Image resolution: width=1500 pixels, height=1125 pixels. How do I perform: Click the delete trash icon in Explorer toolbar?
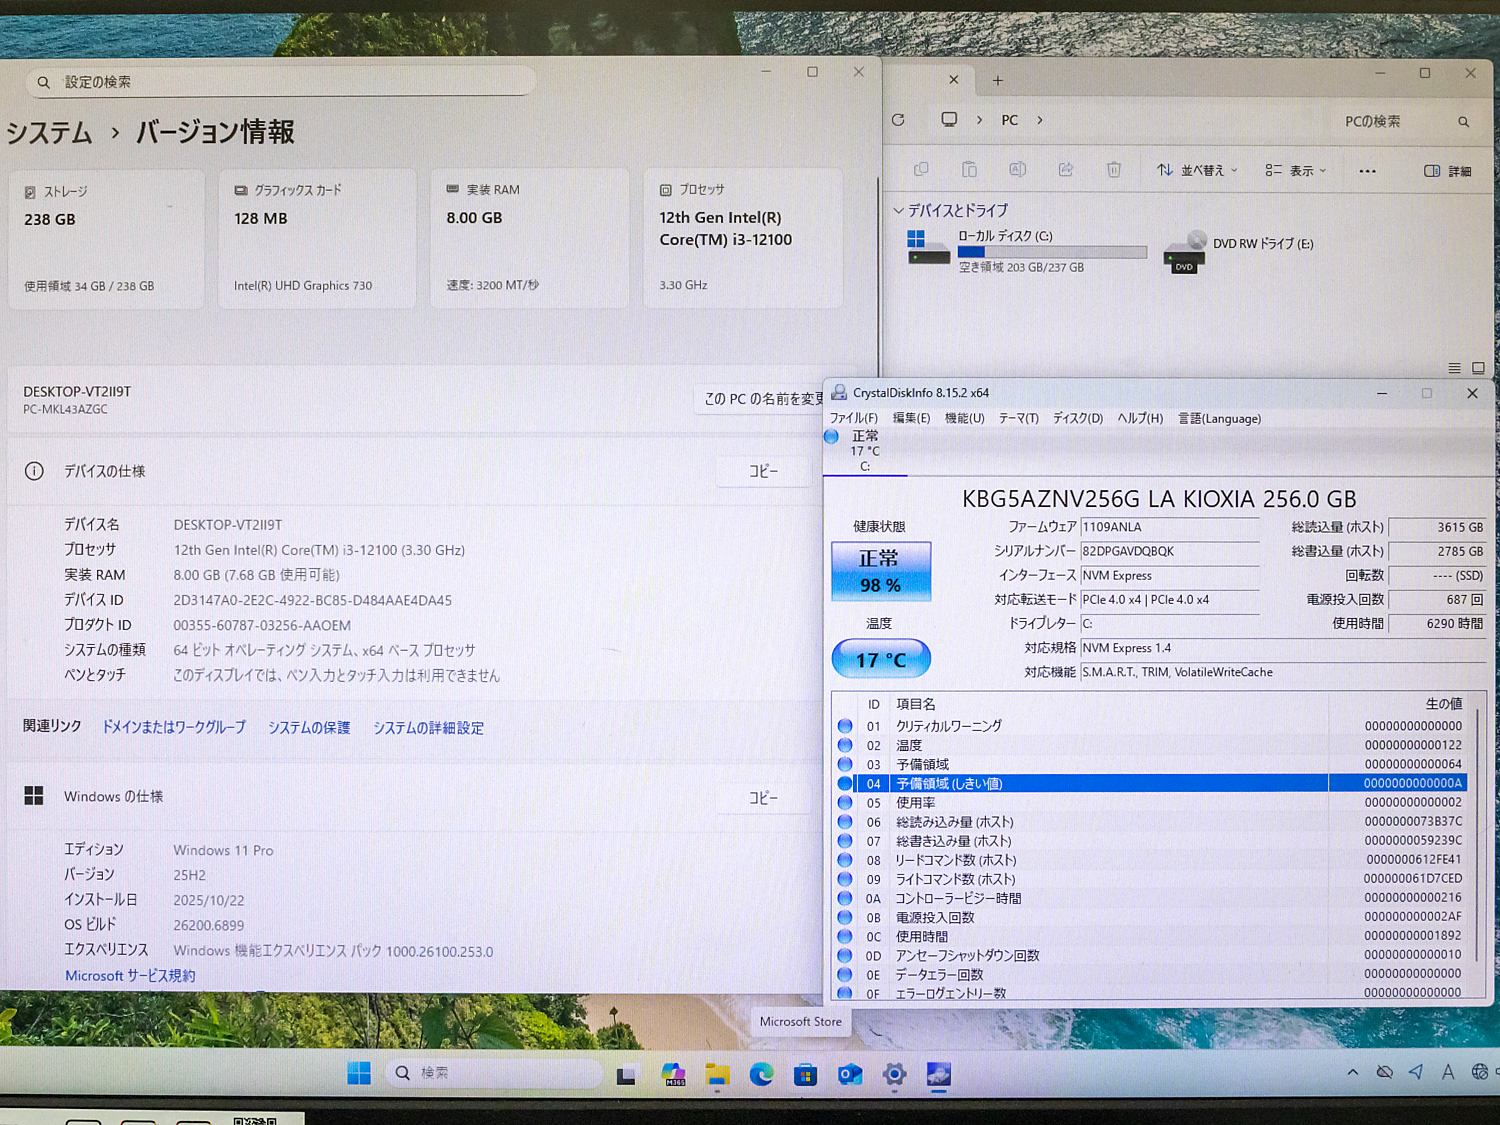1113,170
